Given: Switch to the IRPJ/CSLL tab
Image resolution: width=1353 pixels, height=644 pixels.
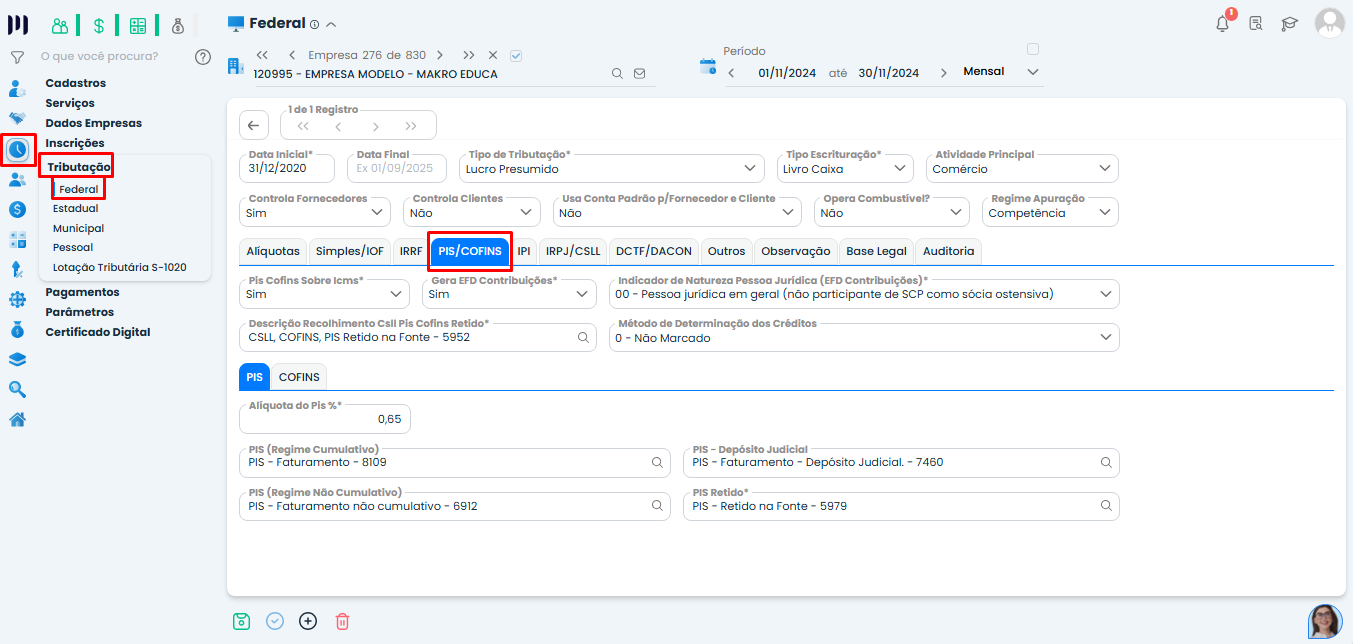Looking at the screenshot, I should point(573,251).
